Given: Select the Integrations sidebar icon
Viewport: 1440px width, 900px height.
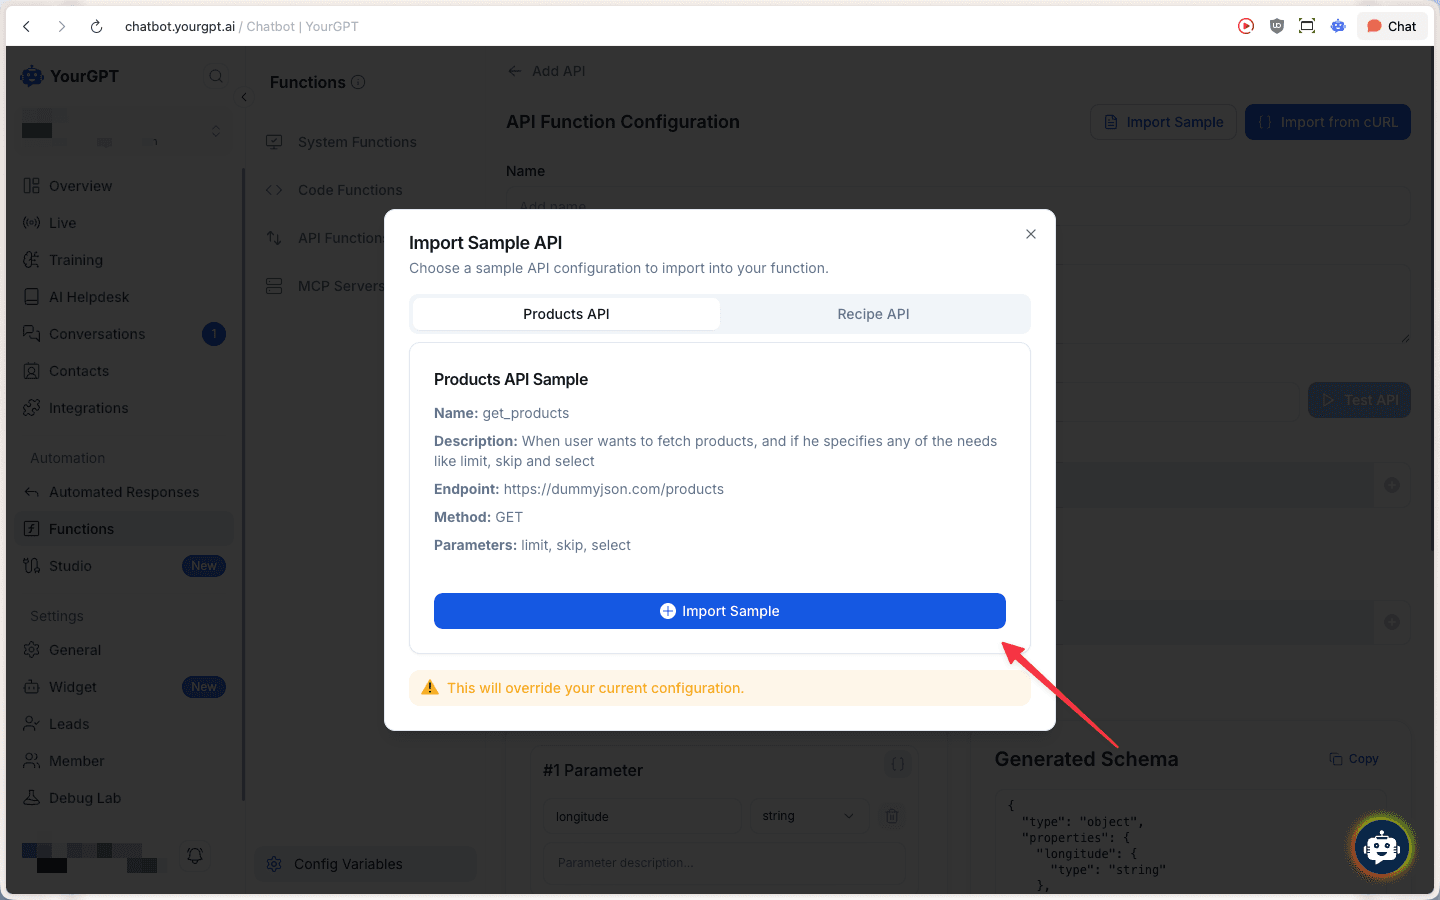Looking at the screenshot, I should pos(32,408).
